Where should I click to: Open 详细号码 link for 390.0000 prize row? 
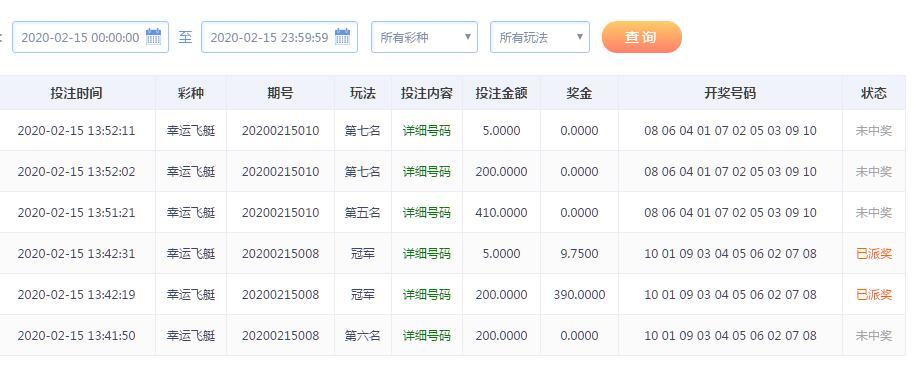[x=426, y=295]
